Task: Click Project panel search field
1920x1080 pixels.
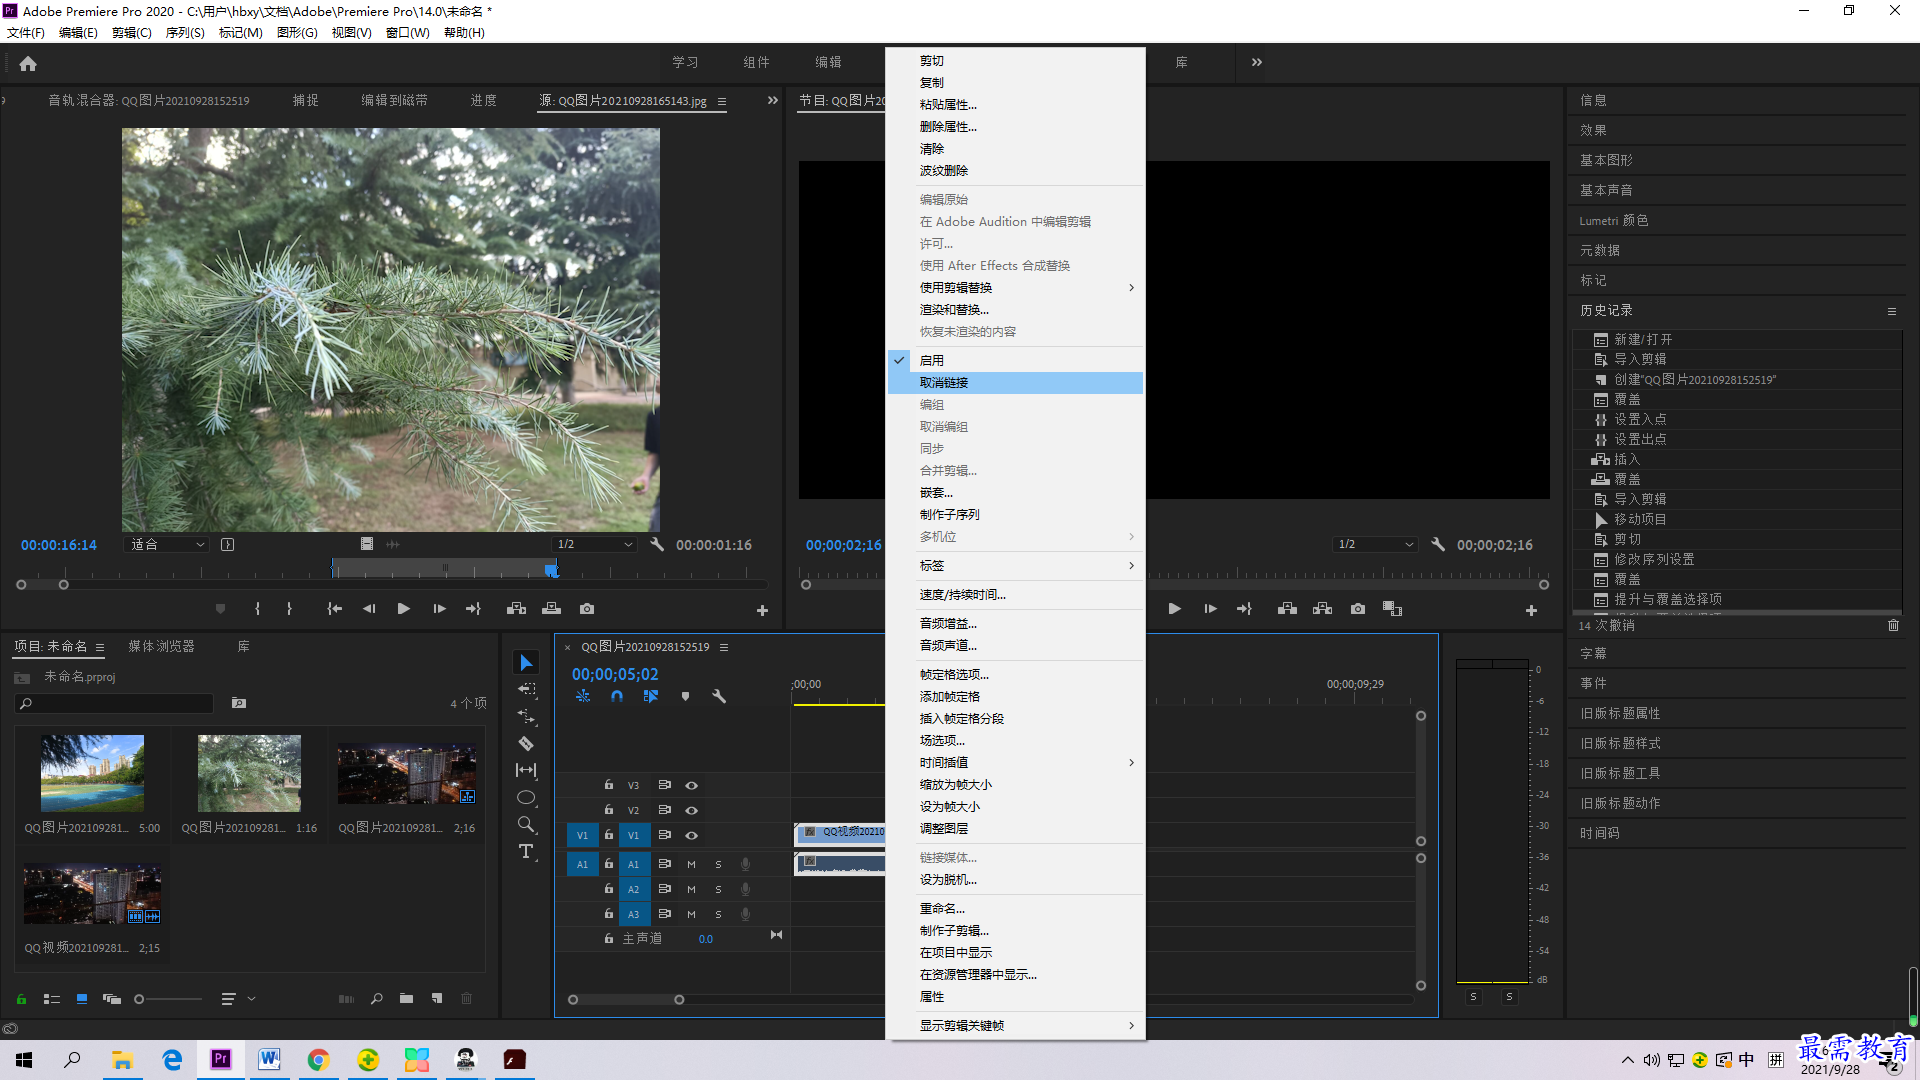Action: click(x=115, y=704)
